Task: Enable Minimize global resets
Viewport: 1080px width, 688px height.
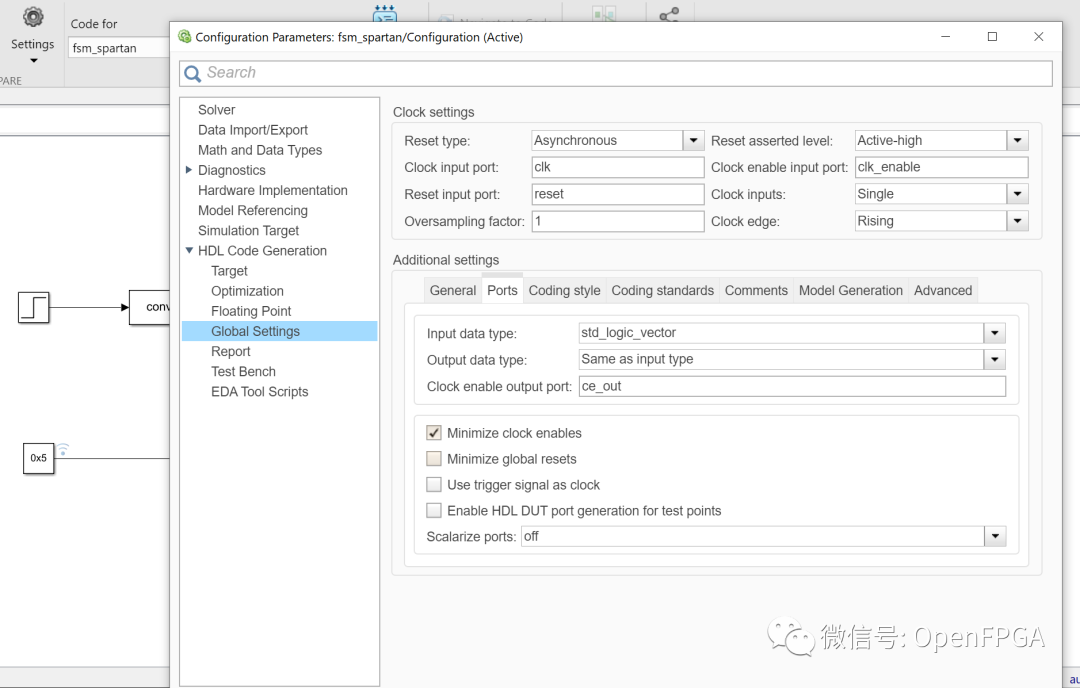Action: click(434, 459)
